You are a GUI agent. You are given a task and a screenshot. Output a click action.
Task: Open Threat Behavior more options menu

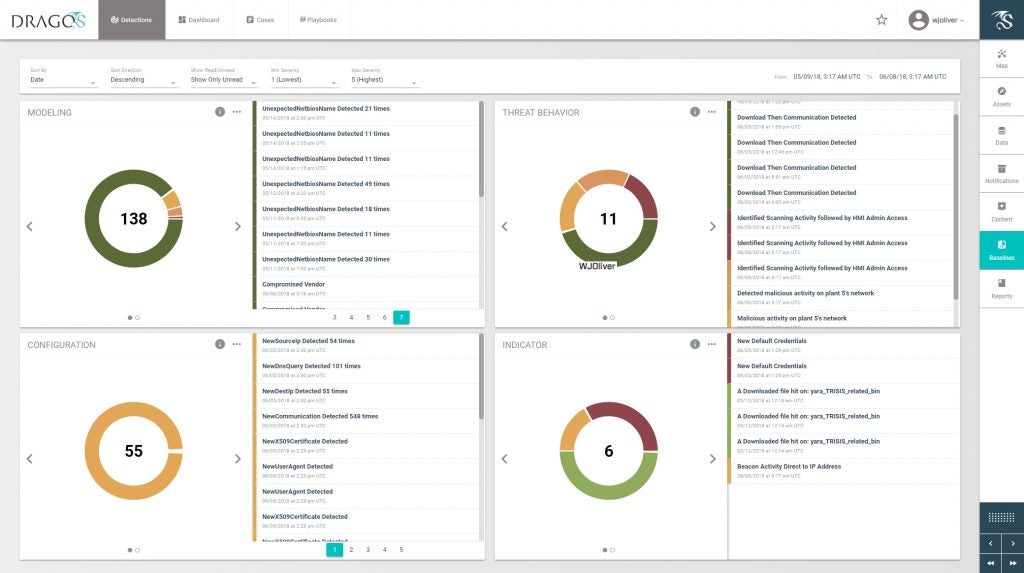(x=712, y=112)
